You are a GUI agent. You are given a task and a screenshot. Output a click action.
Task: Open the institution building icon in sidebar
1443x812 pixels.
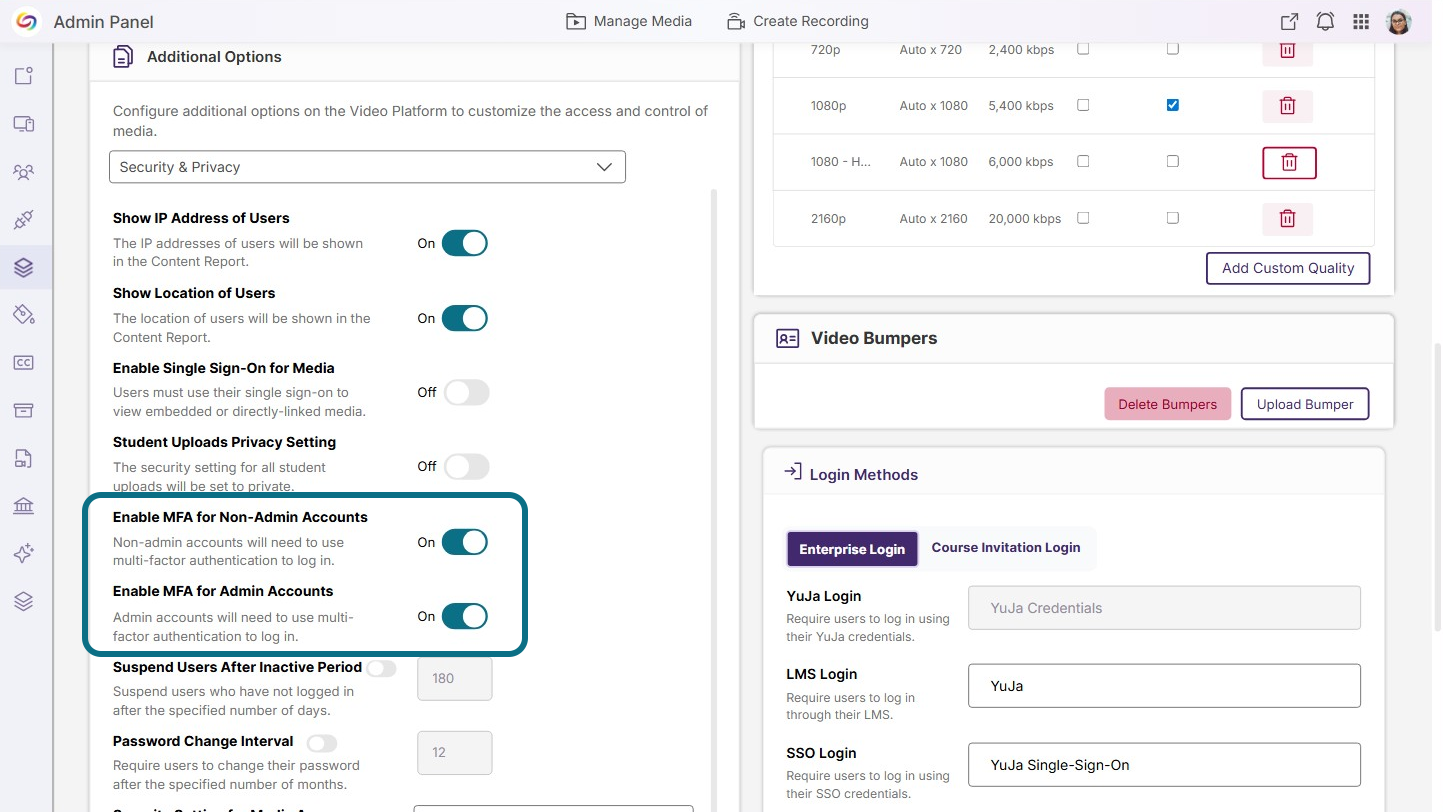point(24,506)
